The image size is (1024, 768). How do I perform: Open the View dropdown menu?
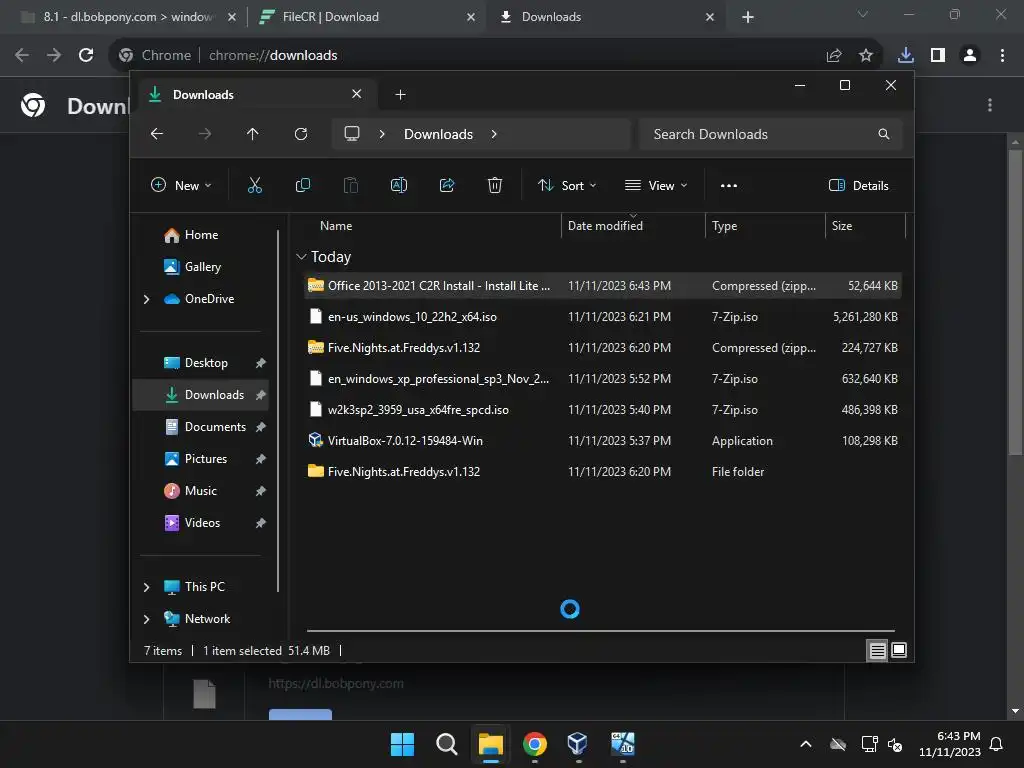pos(656,185)
